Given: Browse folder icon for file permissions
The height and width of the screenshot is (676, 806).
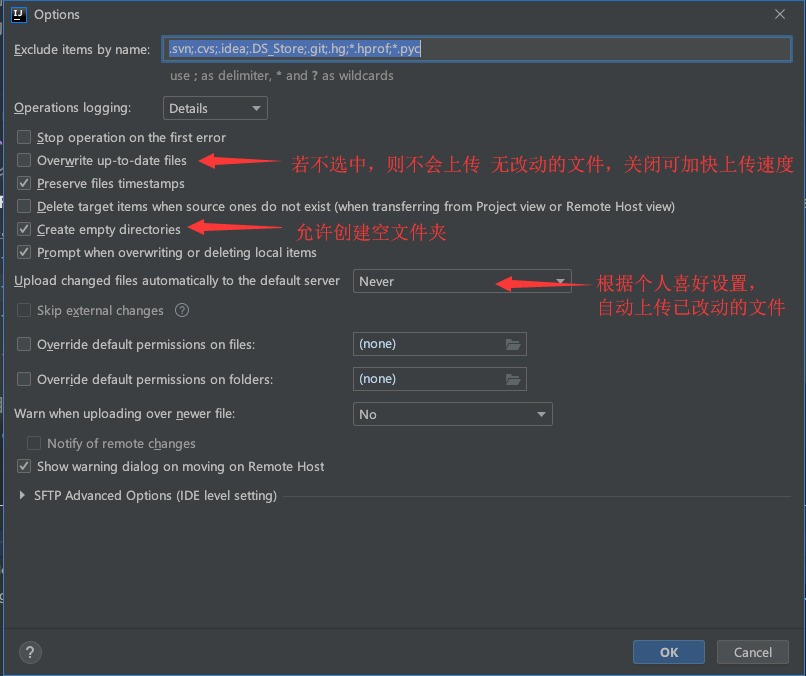Looking at the screenshot, I should [512, 344].
